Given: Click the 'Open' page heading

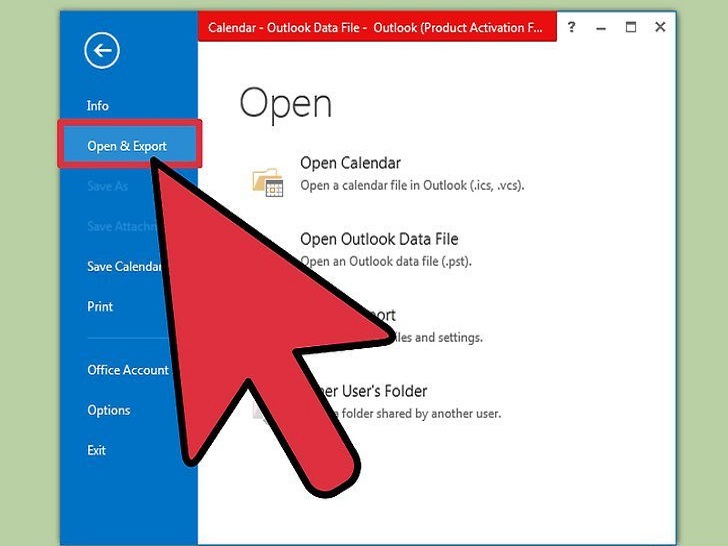Looking at the screenshot, I should pyautogui.click(x=286, y=104).
